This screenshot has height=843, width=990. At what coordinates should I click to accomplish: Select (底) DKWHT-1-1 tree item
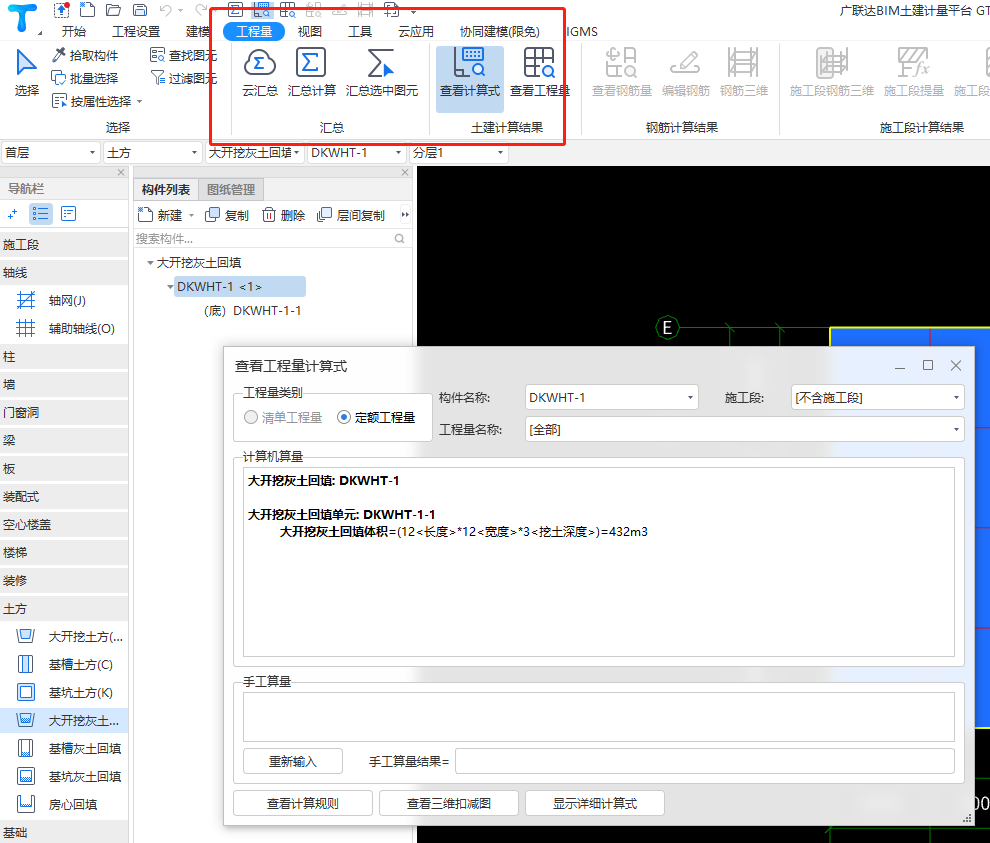coord(253,311)
